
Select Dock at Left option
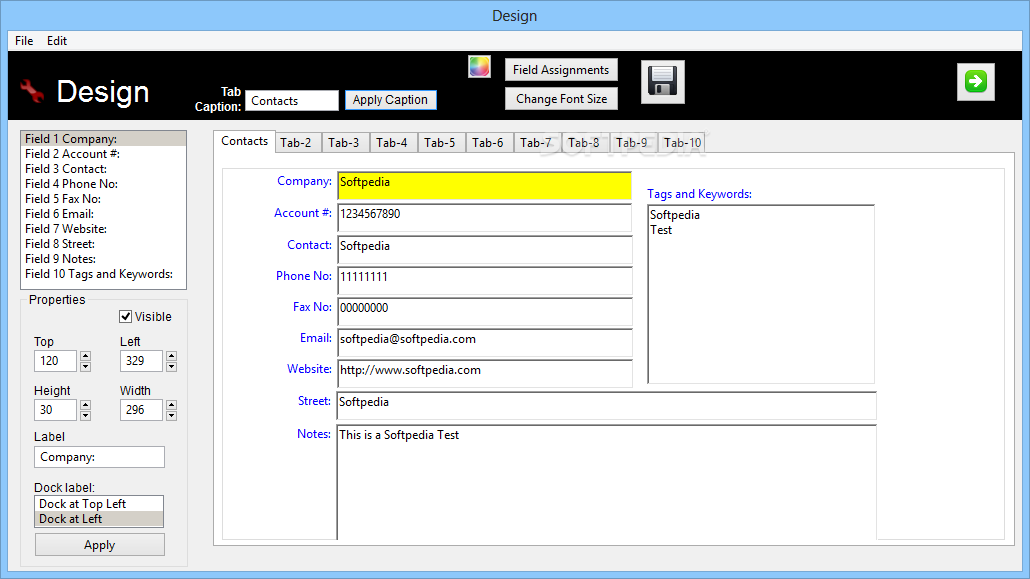99,519
